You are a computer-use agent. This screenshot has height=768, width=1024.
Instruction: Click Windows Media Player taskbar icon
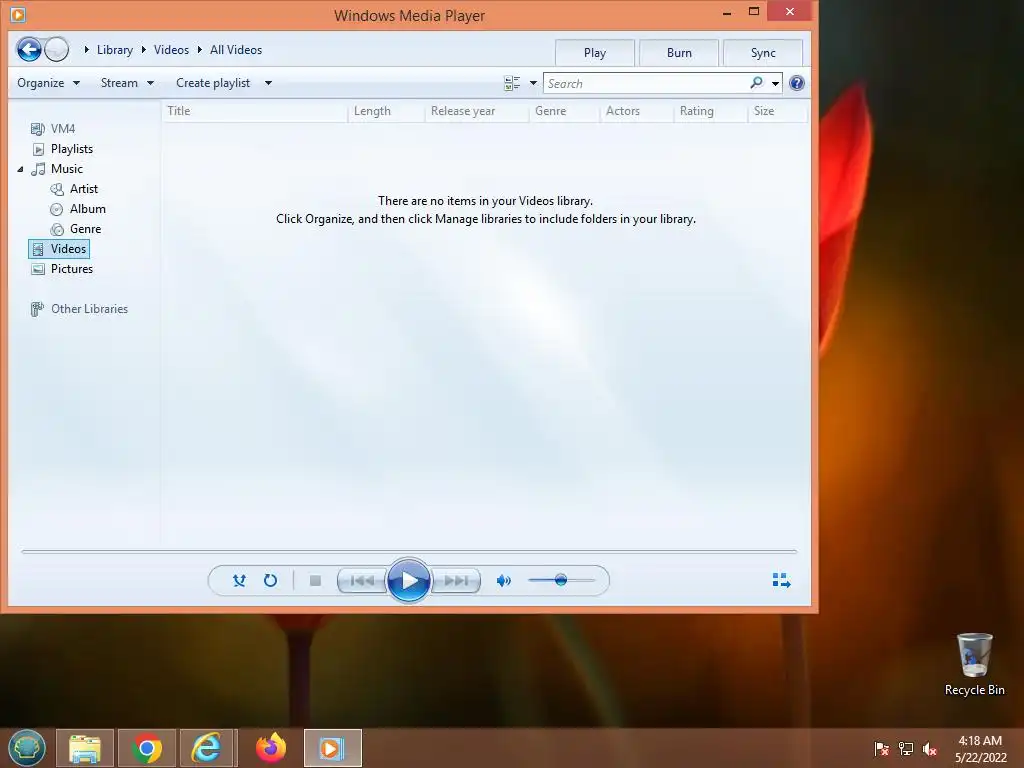(332, 748)
